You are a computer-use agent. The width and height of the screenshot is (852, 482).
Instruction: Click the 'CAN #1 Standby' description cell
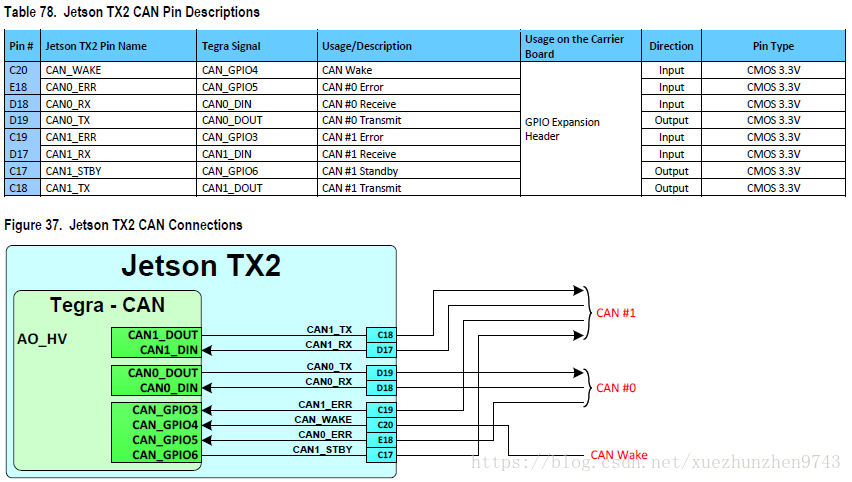click(418, 171)
